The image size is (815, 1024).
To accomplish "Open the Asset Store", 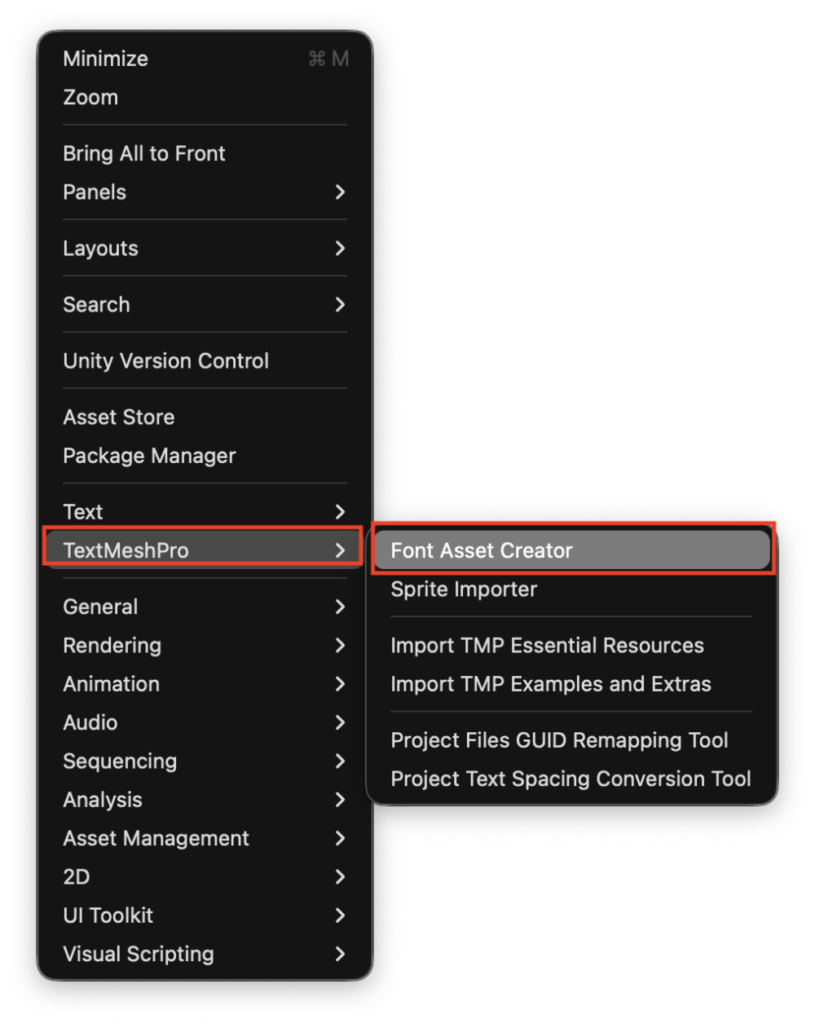I will pyautogui.click(x=119, y=417).
